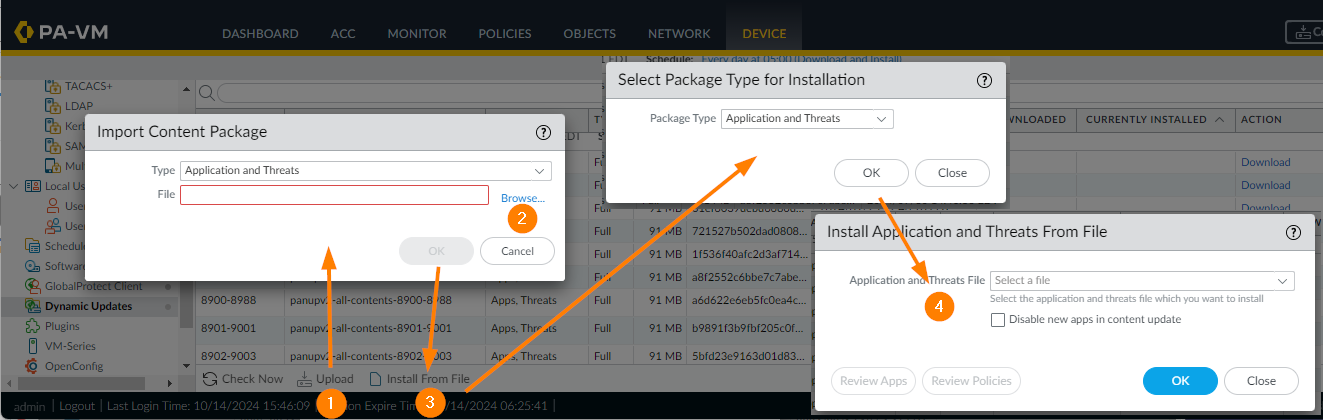Open the Application and Threats File dropdown
This screenshot has width=1323, height=420.
(x=1283, y=281)
